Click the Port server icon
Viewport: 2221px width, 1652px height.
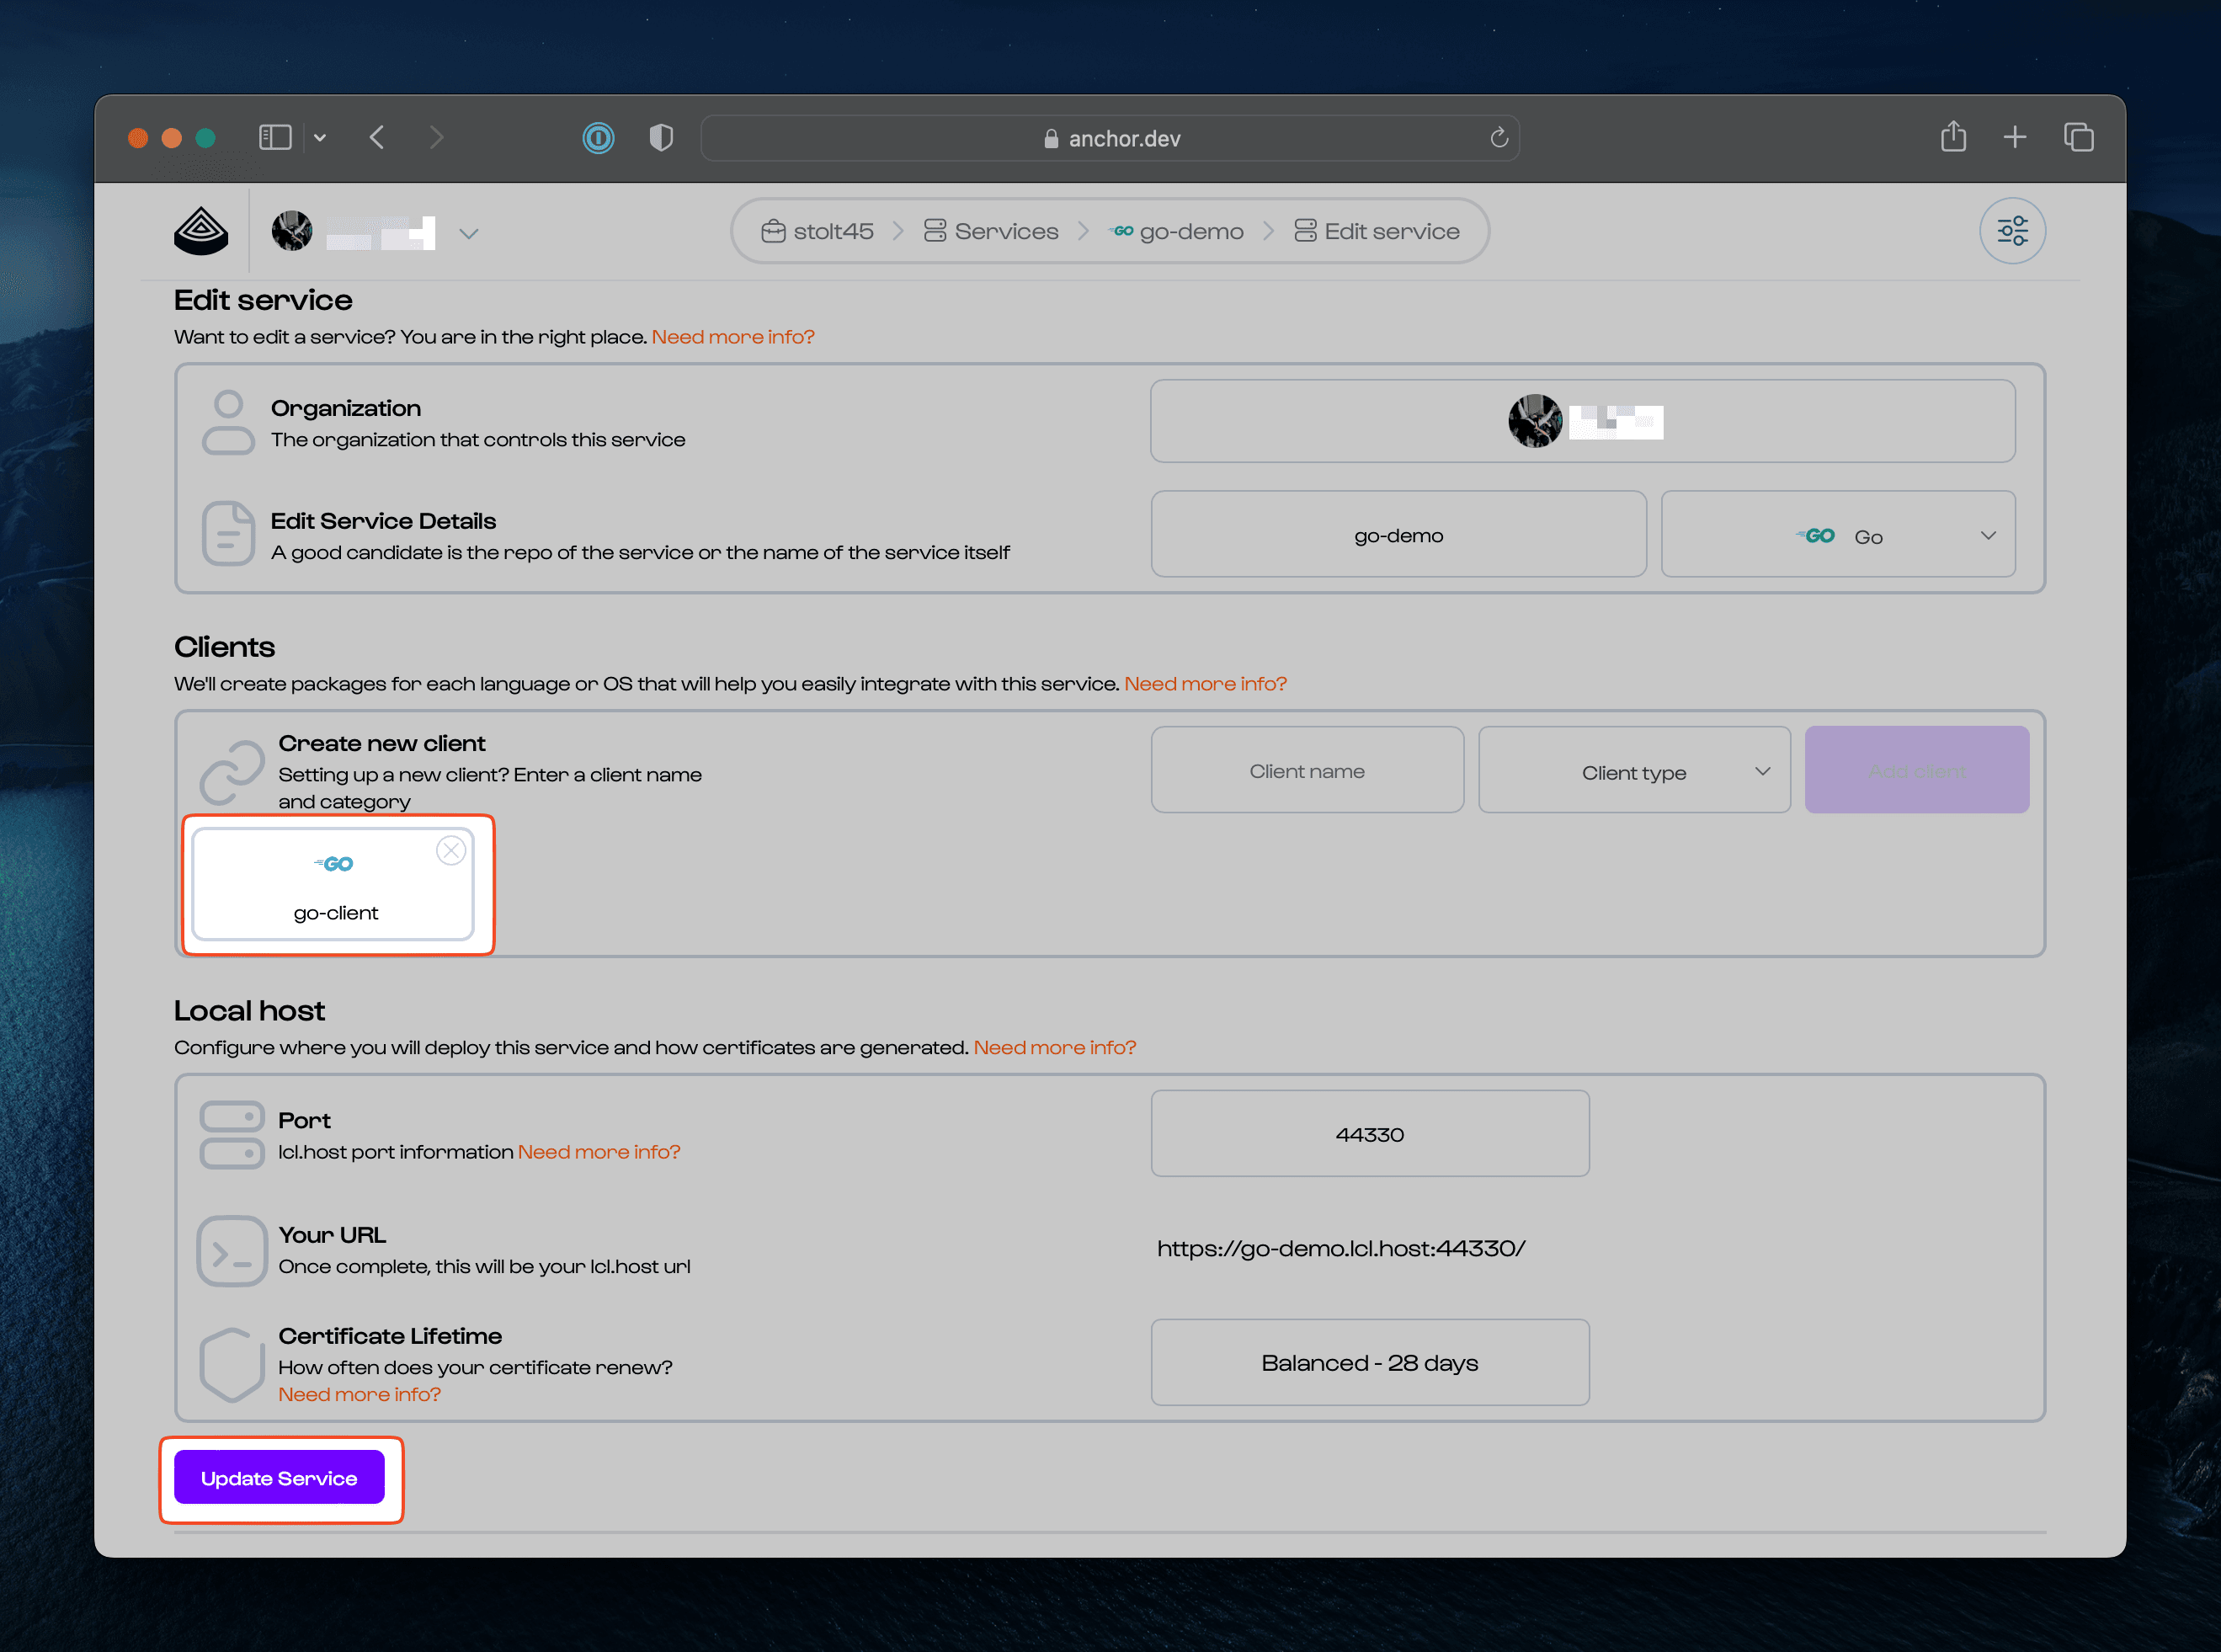click(x=232, y=1134)
